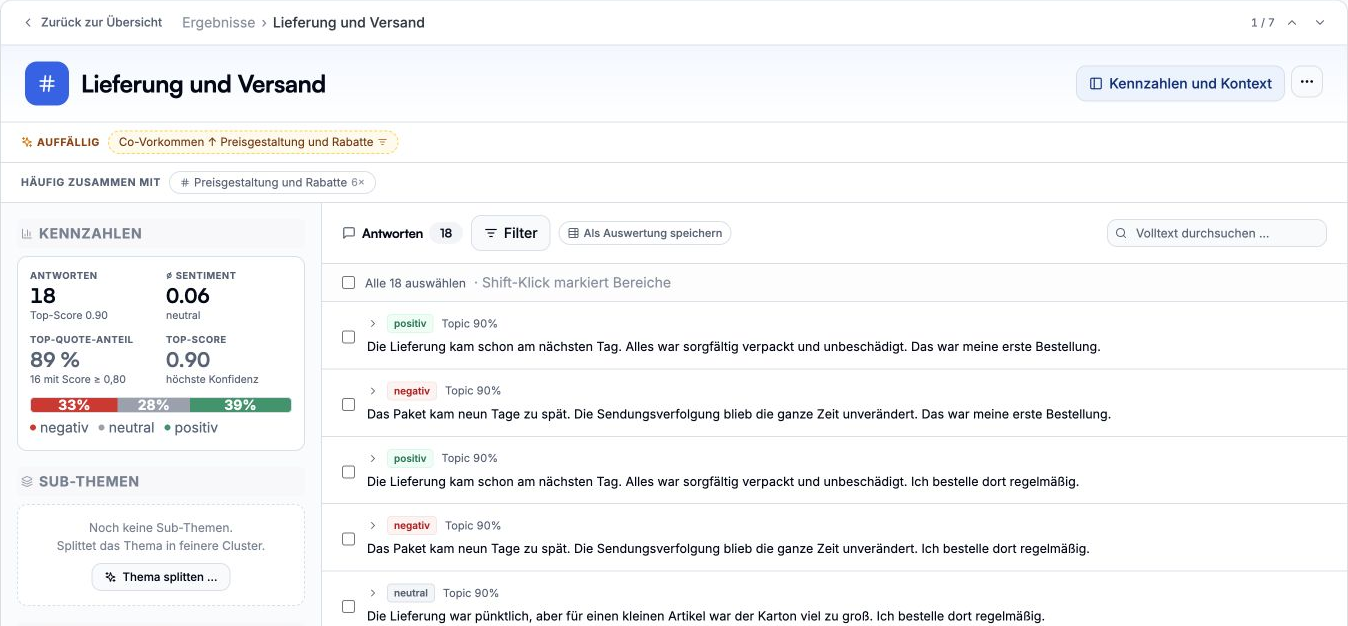The height and width of the screenshot is (626, 1348).
Task: Focus the Volltext durchsuchen search field
Action: [1217, 233]
